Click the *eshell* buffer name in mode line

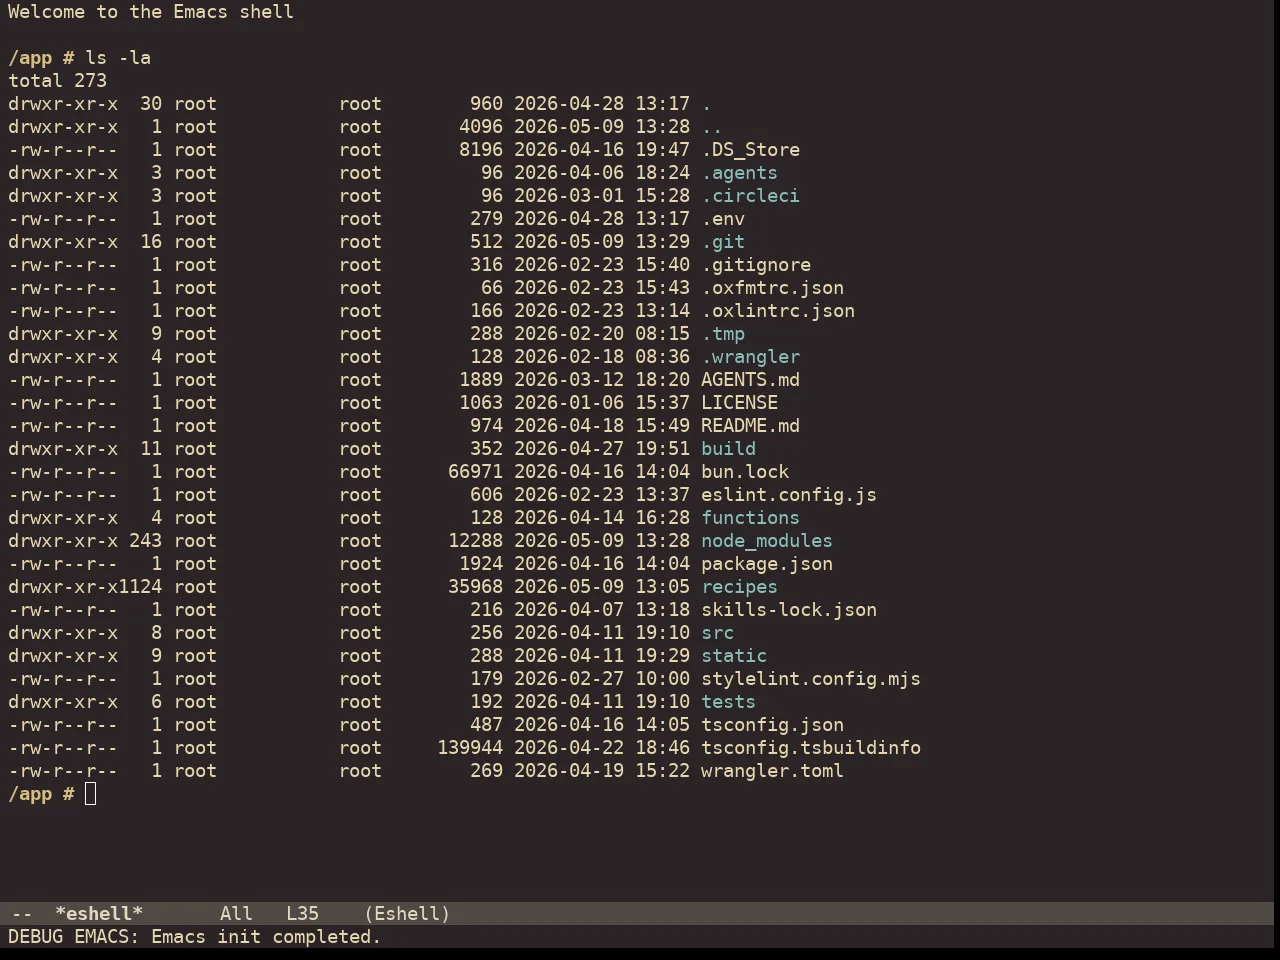(x=99, y=914)
